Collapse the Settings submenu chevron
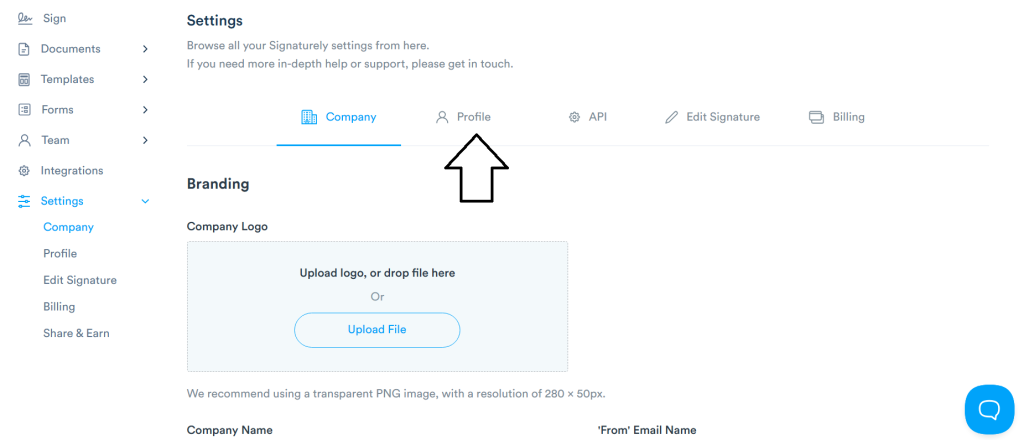 [146, 201]
